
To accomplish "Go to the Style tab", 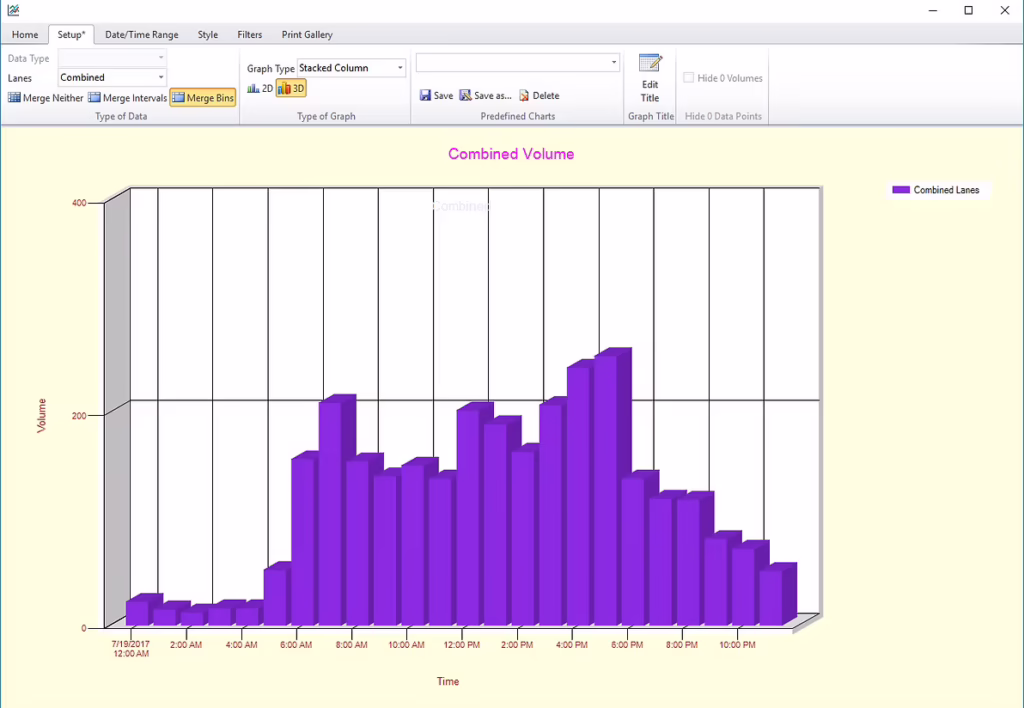I will coord(208,35).
